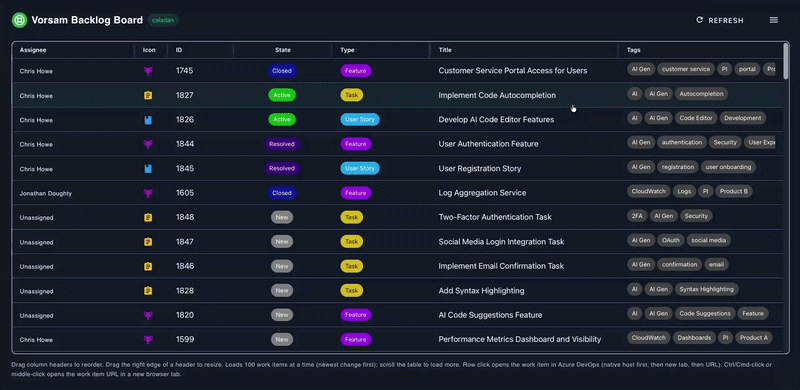Image resolution: width=800 pixels, height=390 pixels.
Task: Click the '2FA' tag chip
Action: coord(637,216)
